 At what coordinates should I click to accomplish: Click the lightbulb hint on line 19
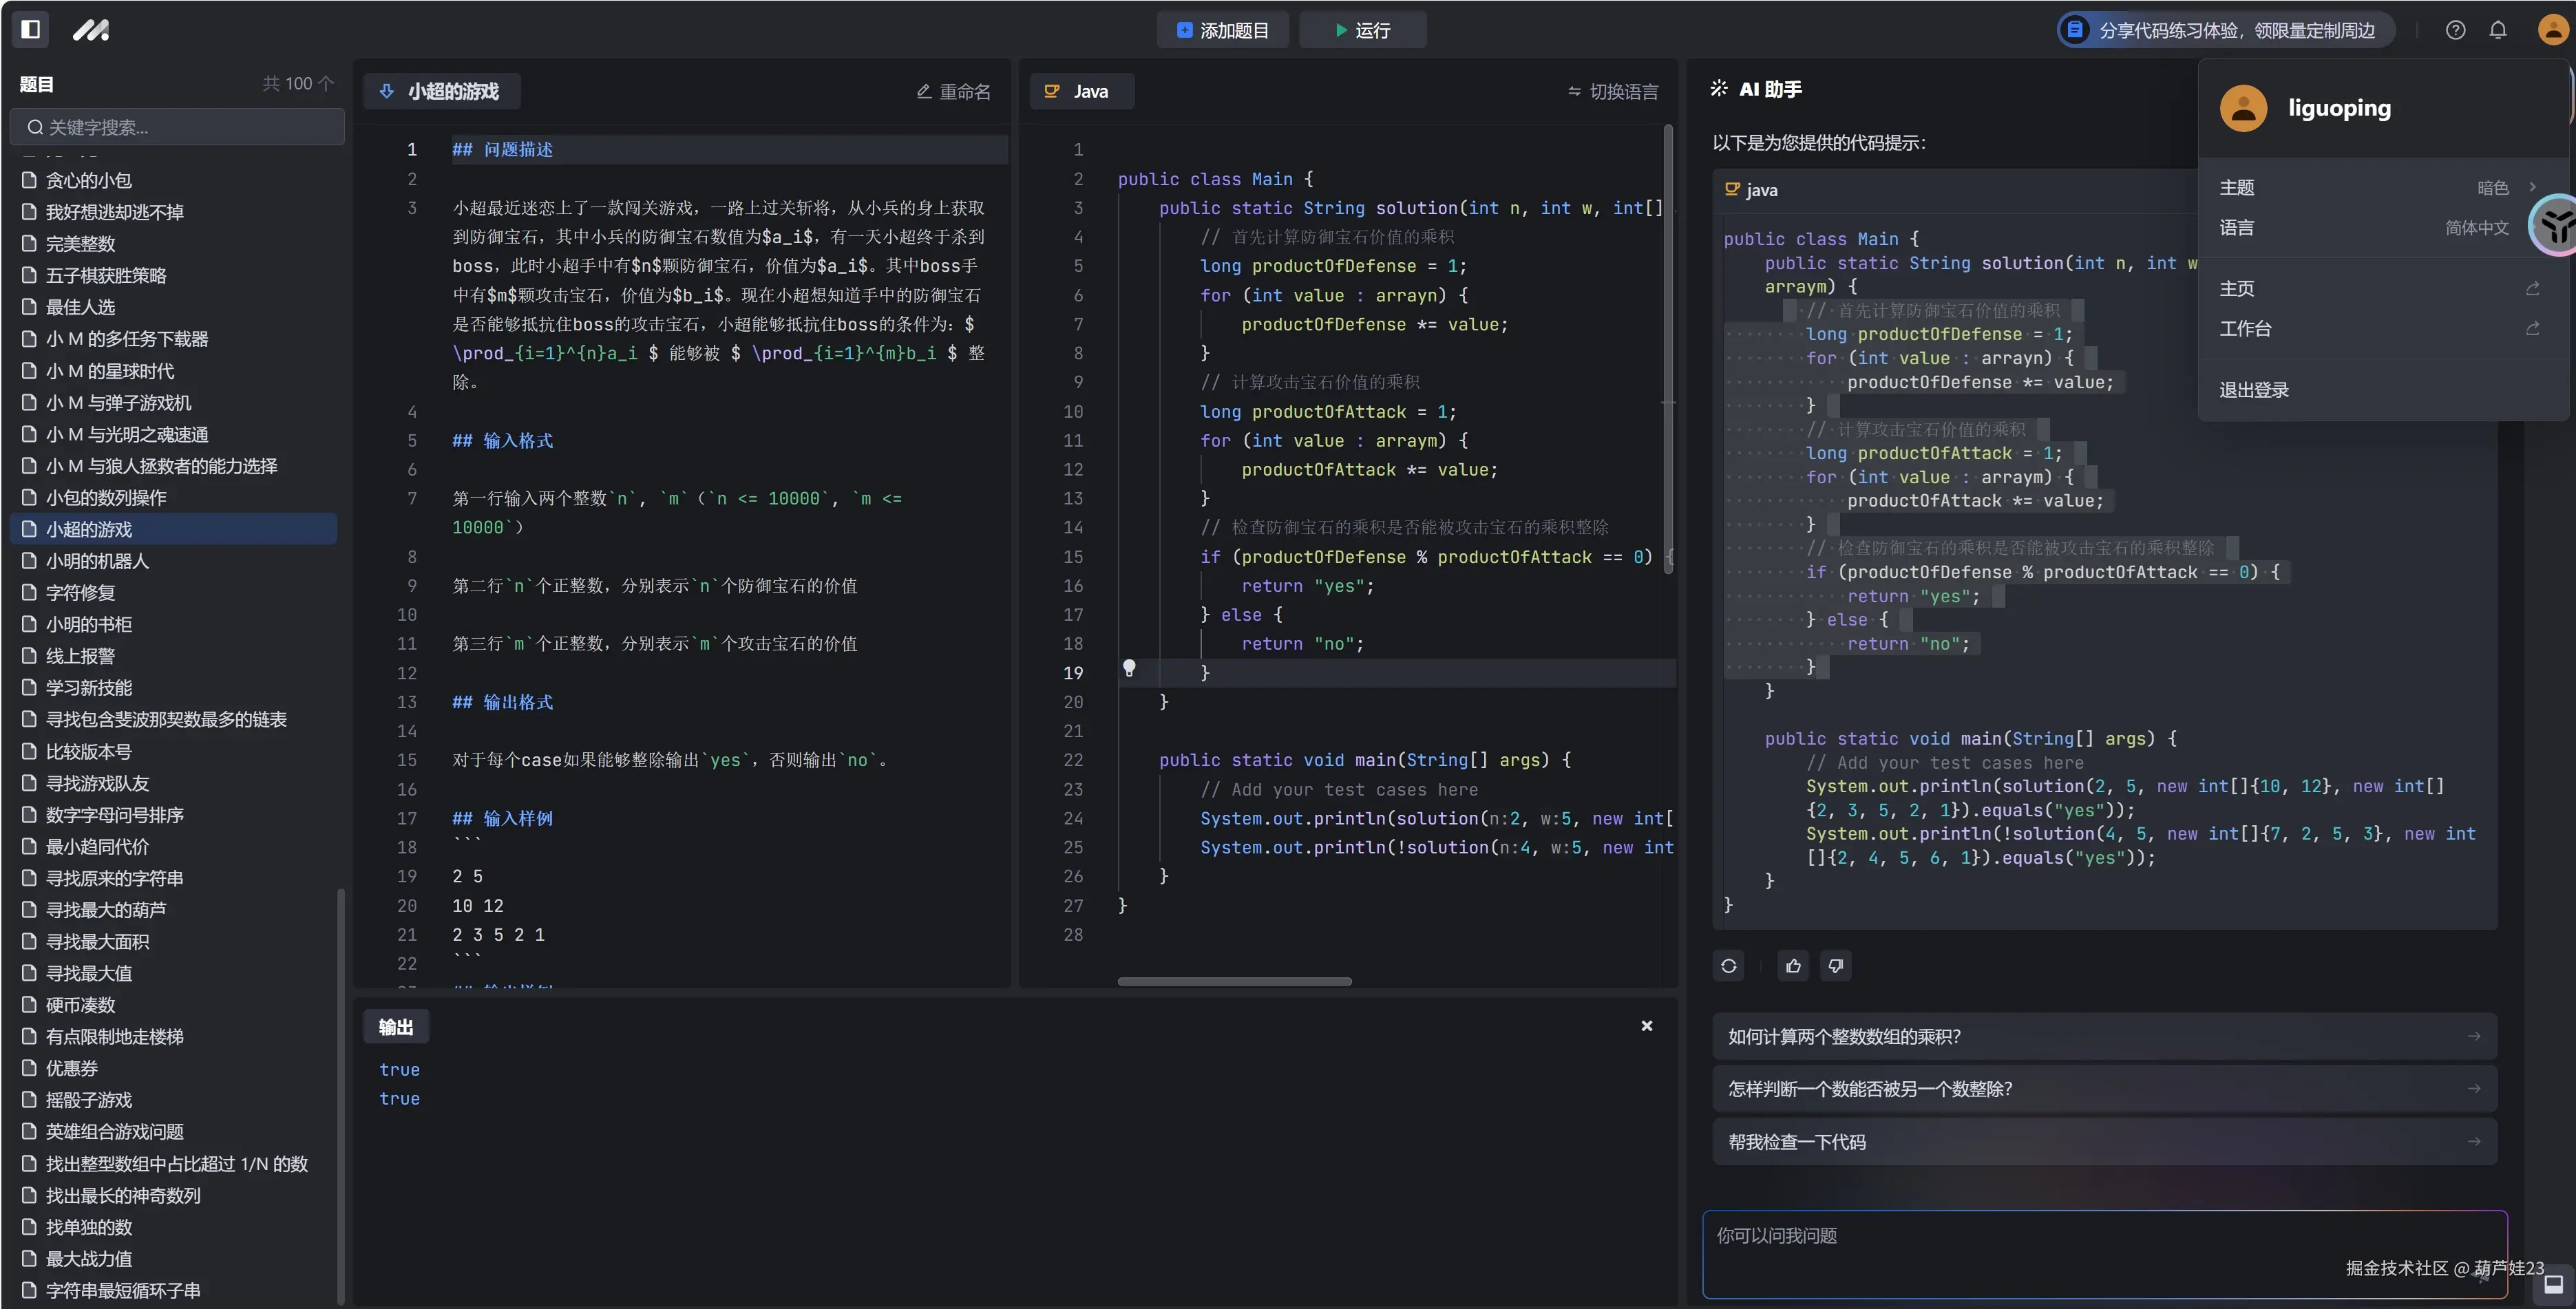pos(1129,668)
